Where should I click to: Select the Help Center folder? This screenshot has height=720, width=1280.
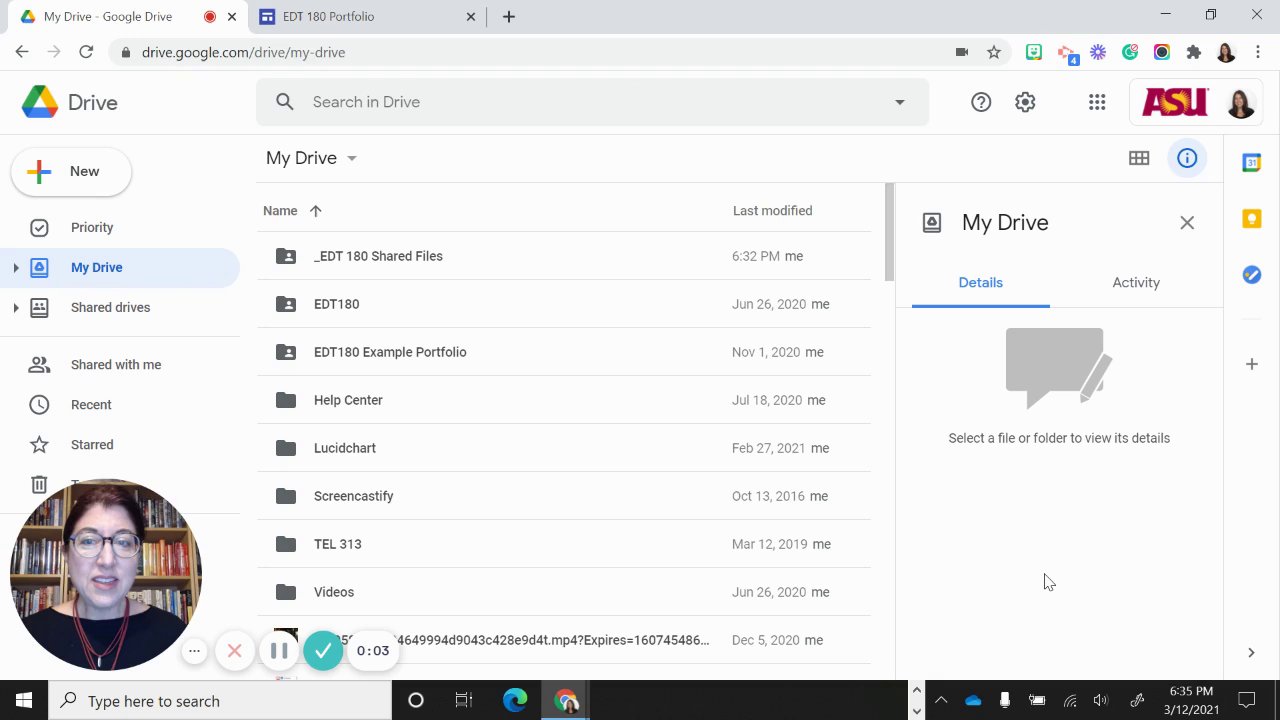[x=564, y=400]
